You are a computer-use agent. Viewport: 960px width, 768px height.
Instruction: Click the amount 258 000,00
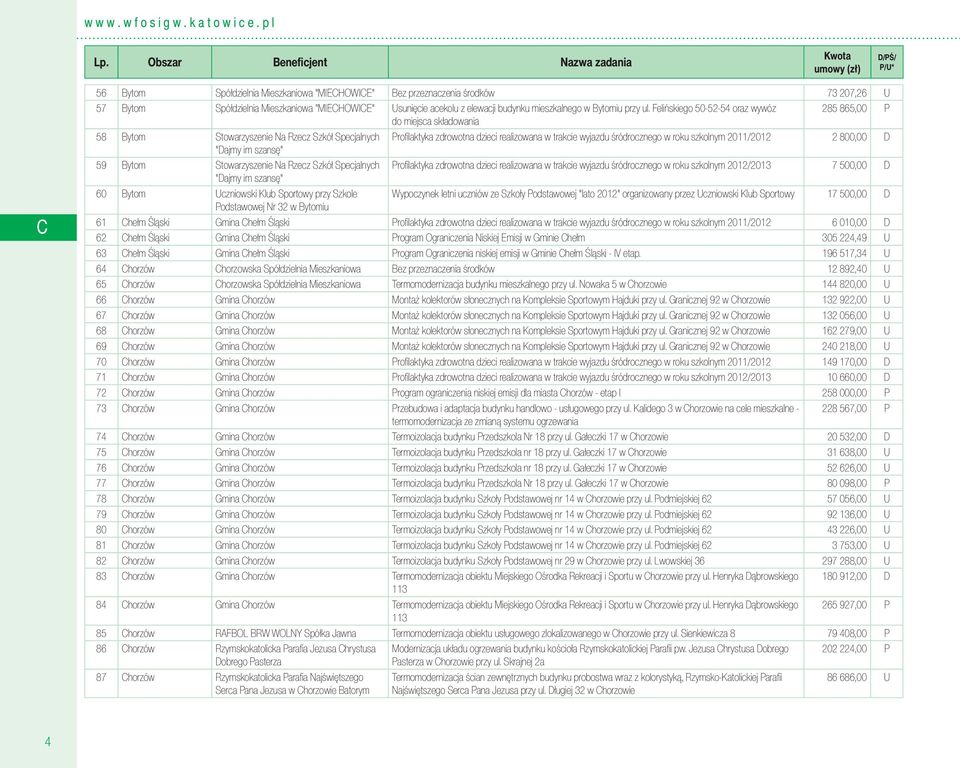(x=844, y=393)
